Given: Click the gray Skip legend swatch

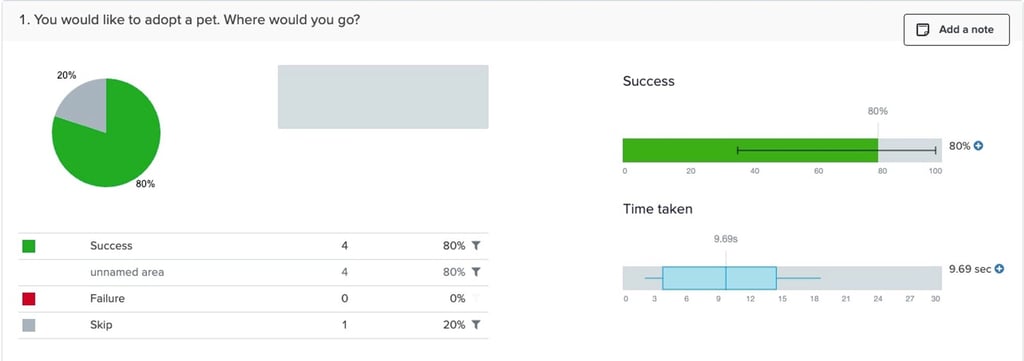Looking at the screenshot, I should [x=29, y=324].
